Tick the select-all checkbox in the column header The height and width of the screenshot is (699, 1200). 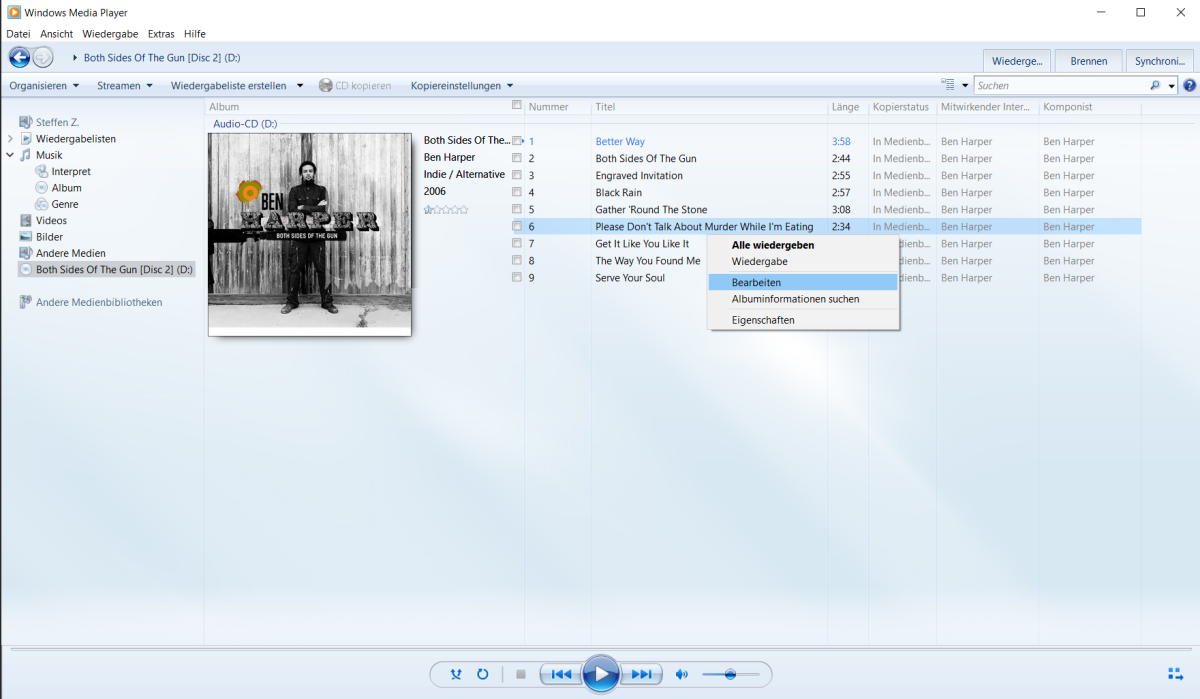point(517,105)
